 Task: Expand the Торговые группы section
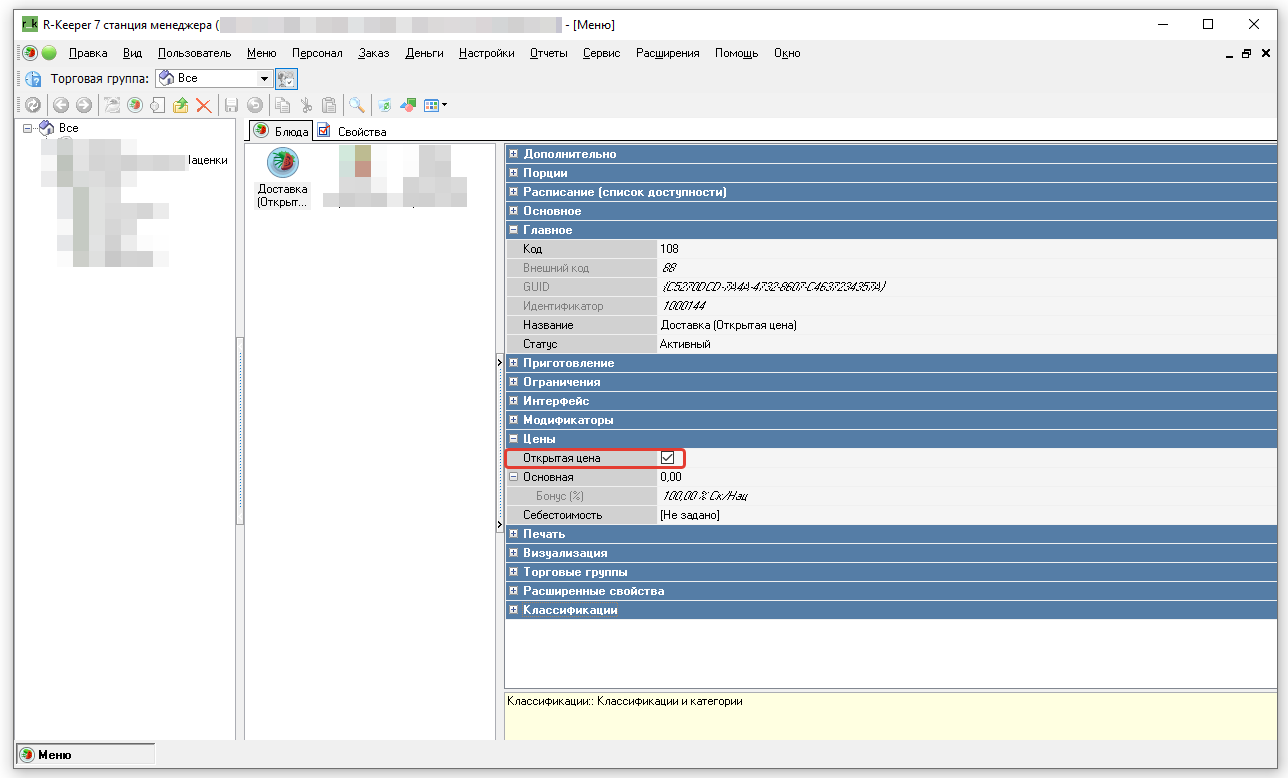coord(514,572)
